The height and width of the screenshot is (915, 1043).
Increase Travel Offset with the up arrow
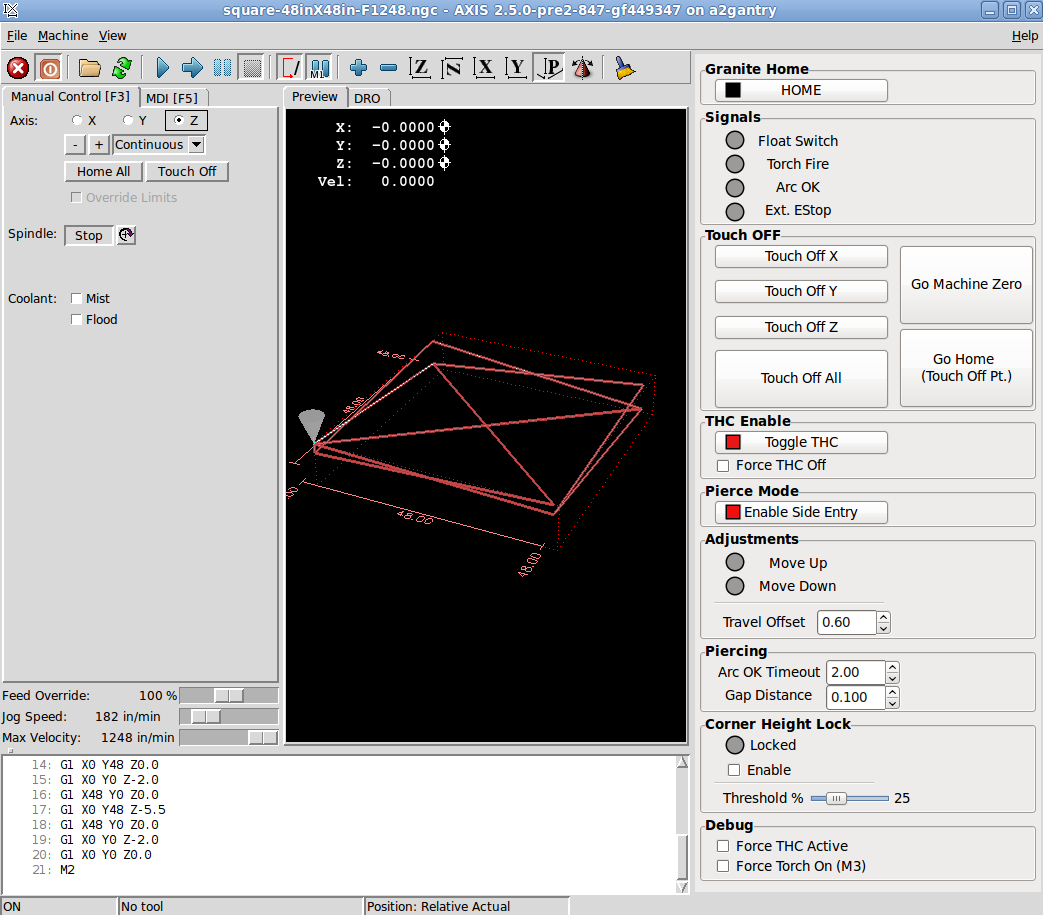883,617
